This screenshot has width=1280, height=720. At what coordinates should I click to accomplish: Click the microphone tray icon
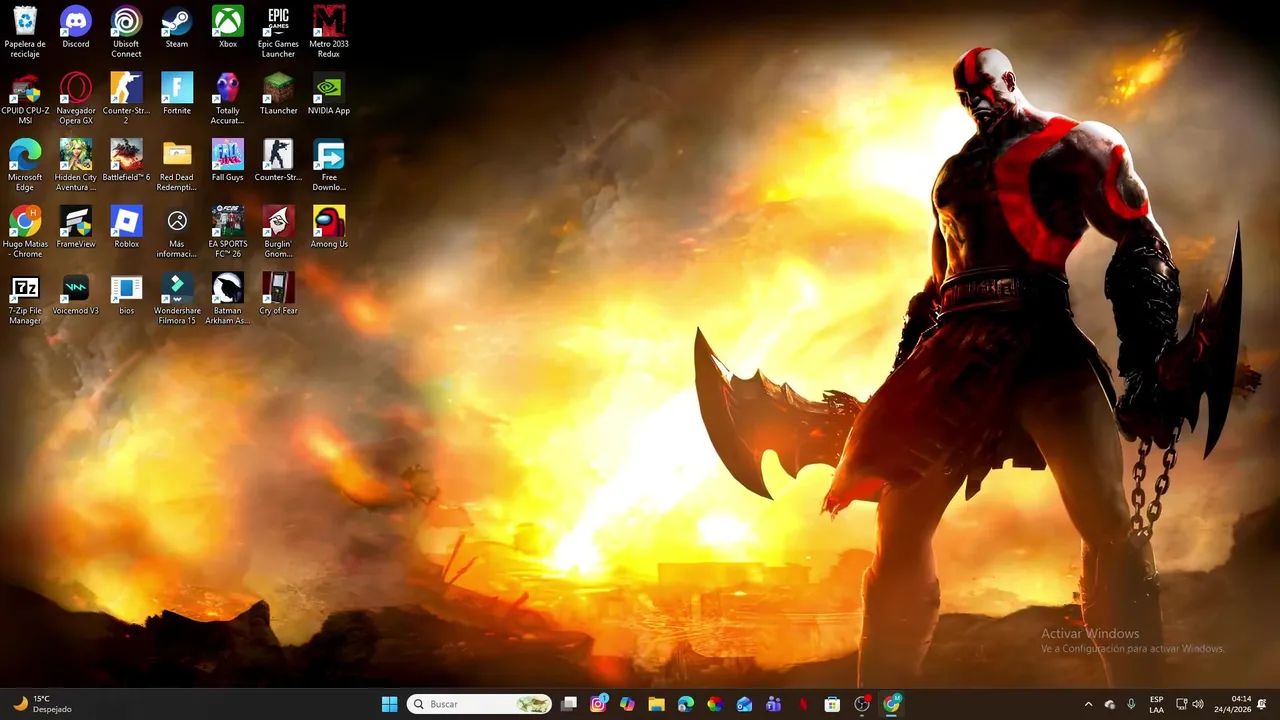[x=1131, y=704]
